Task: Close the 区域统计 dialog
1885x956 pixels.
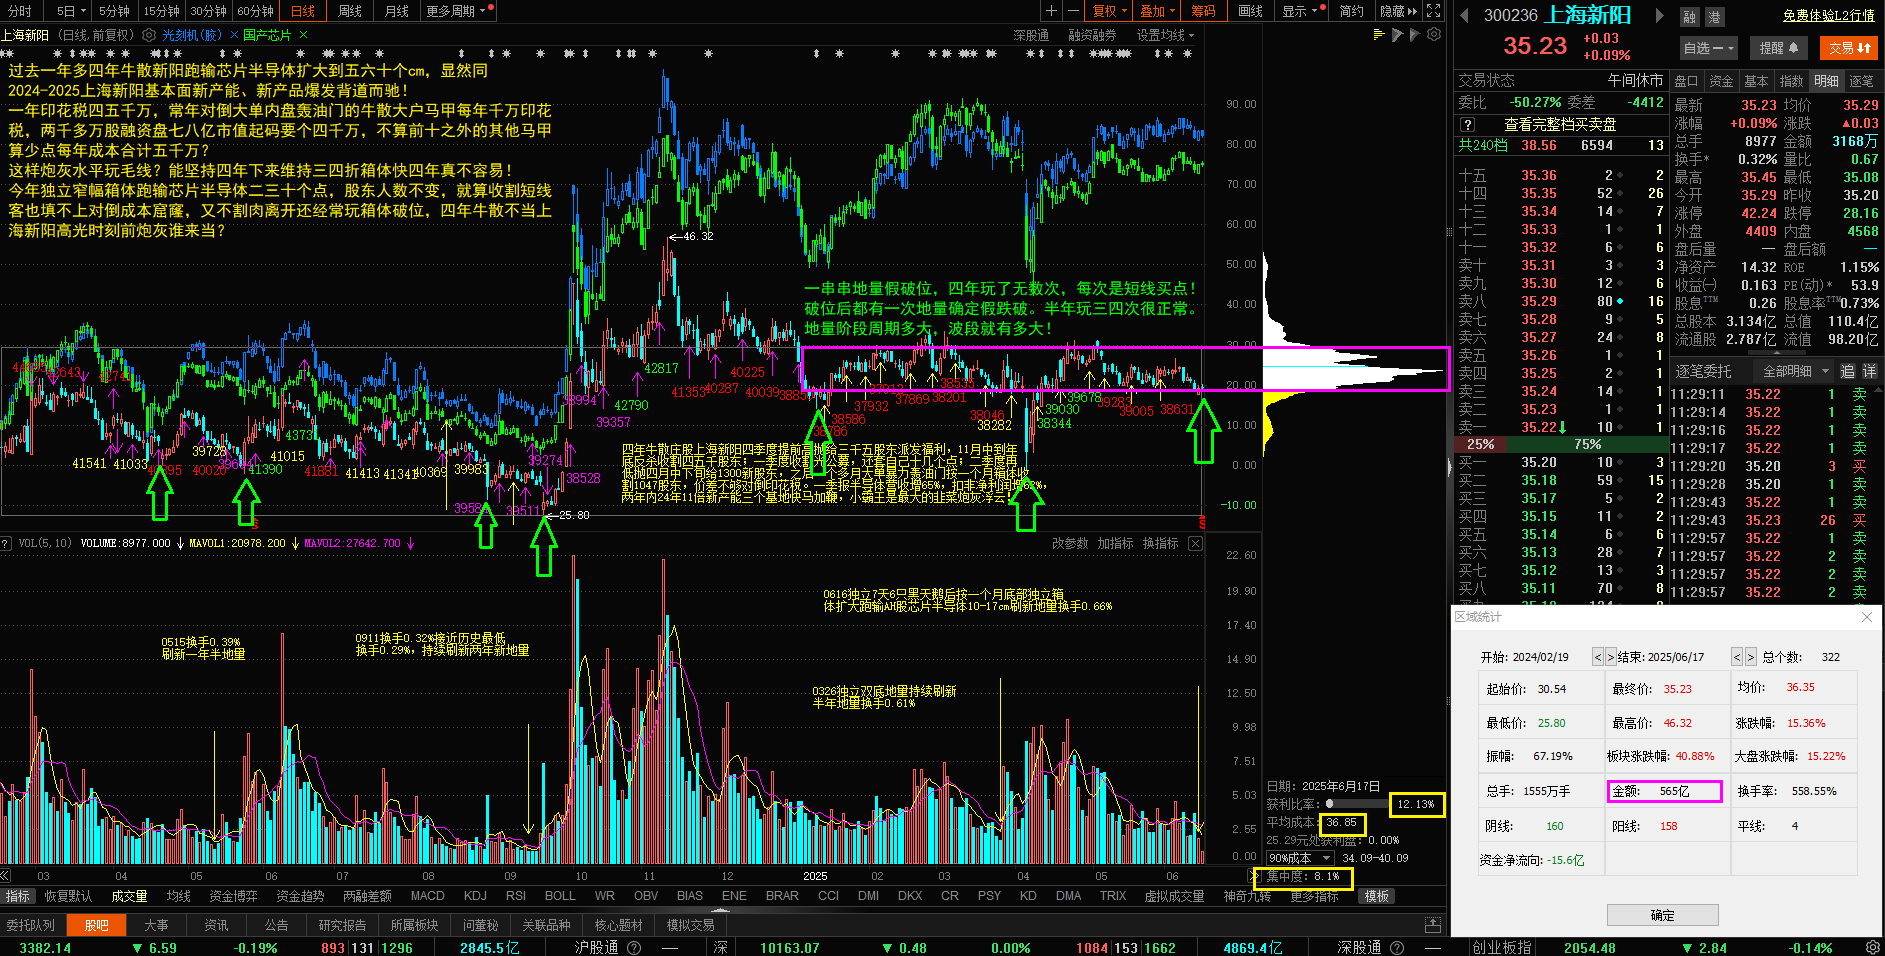Action: pyautogui.click(x=1866, y=617)
